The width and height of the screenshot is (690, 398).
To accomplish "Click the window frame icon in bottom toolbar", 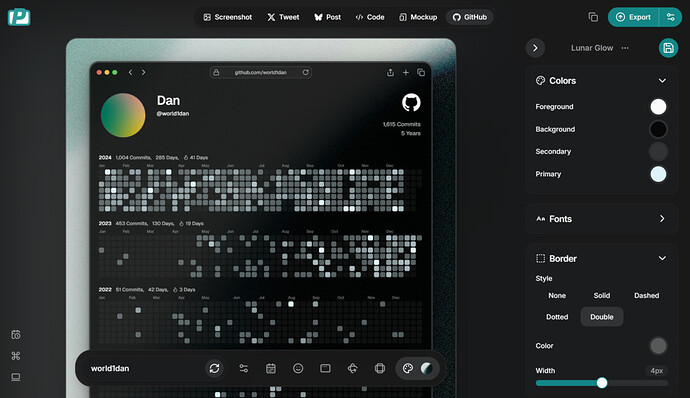I will pos(325,369).
